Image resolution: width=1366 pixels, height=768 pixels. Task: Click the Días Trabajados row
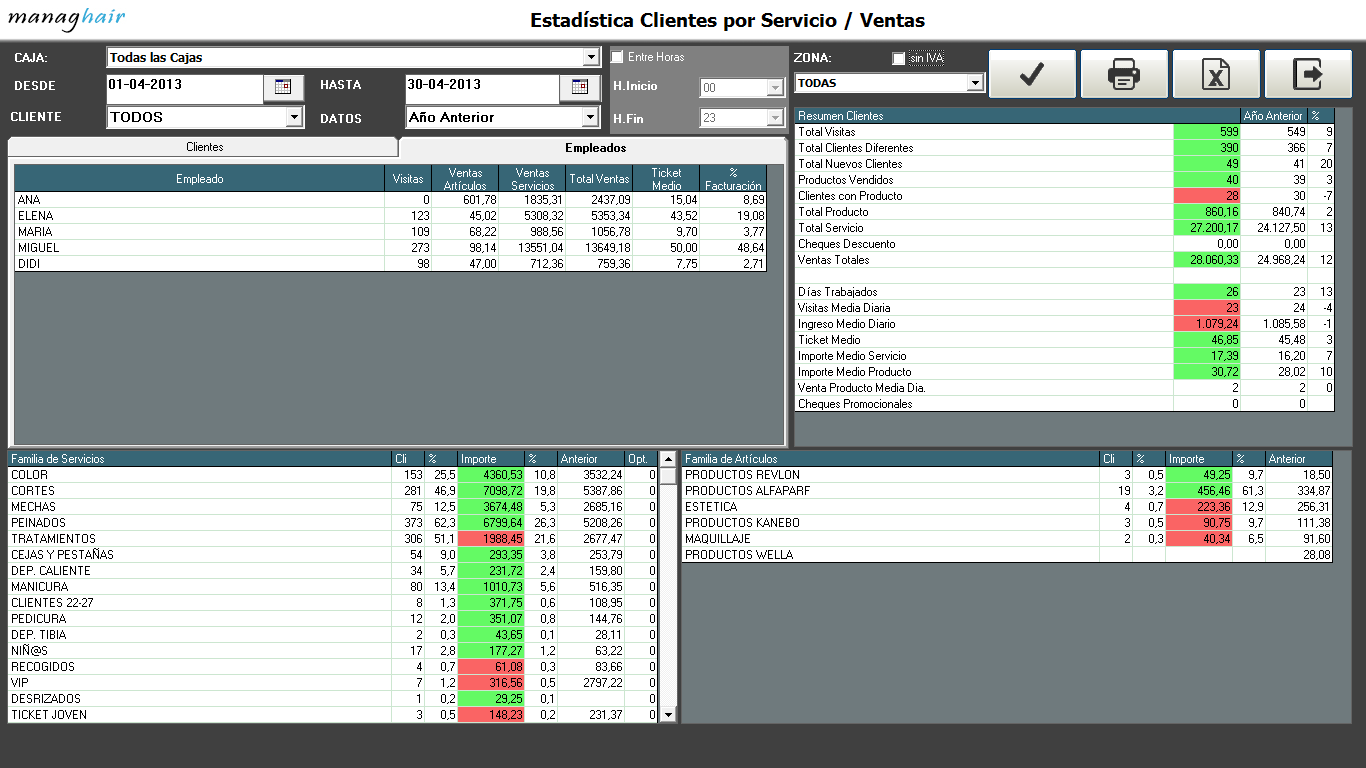(1065, 292)
